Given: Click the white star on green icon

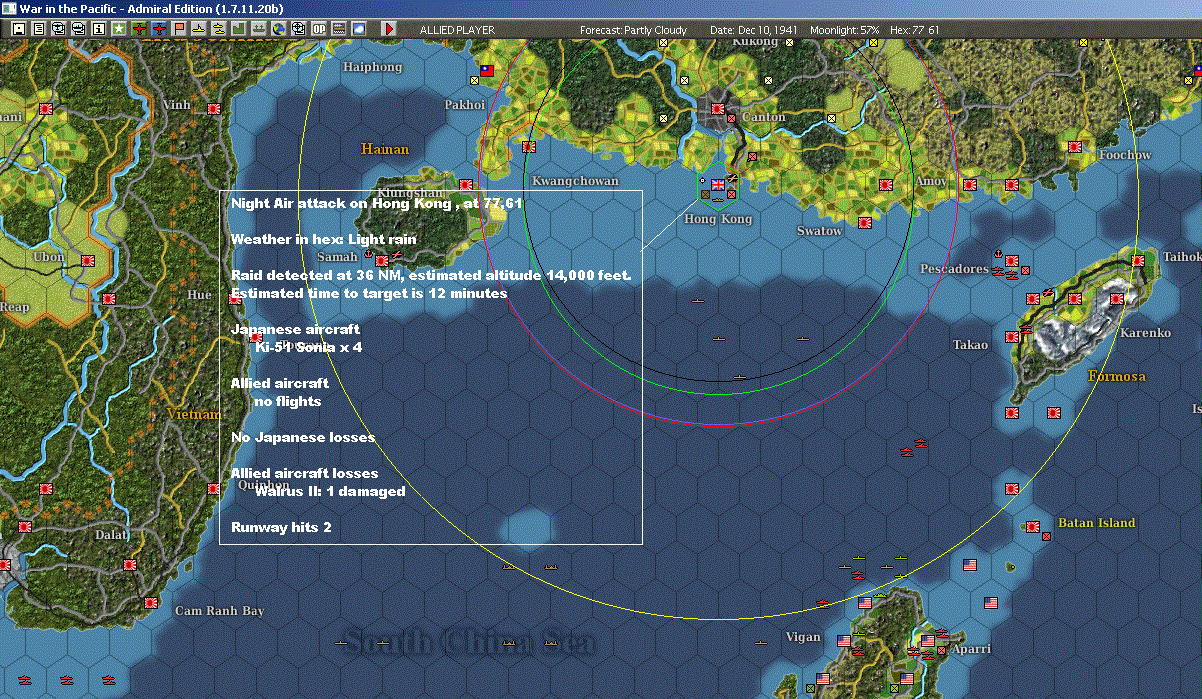Looking at the screenshot, I should [119, 29].
